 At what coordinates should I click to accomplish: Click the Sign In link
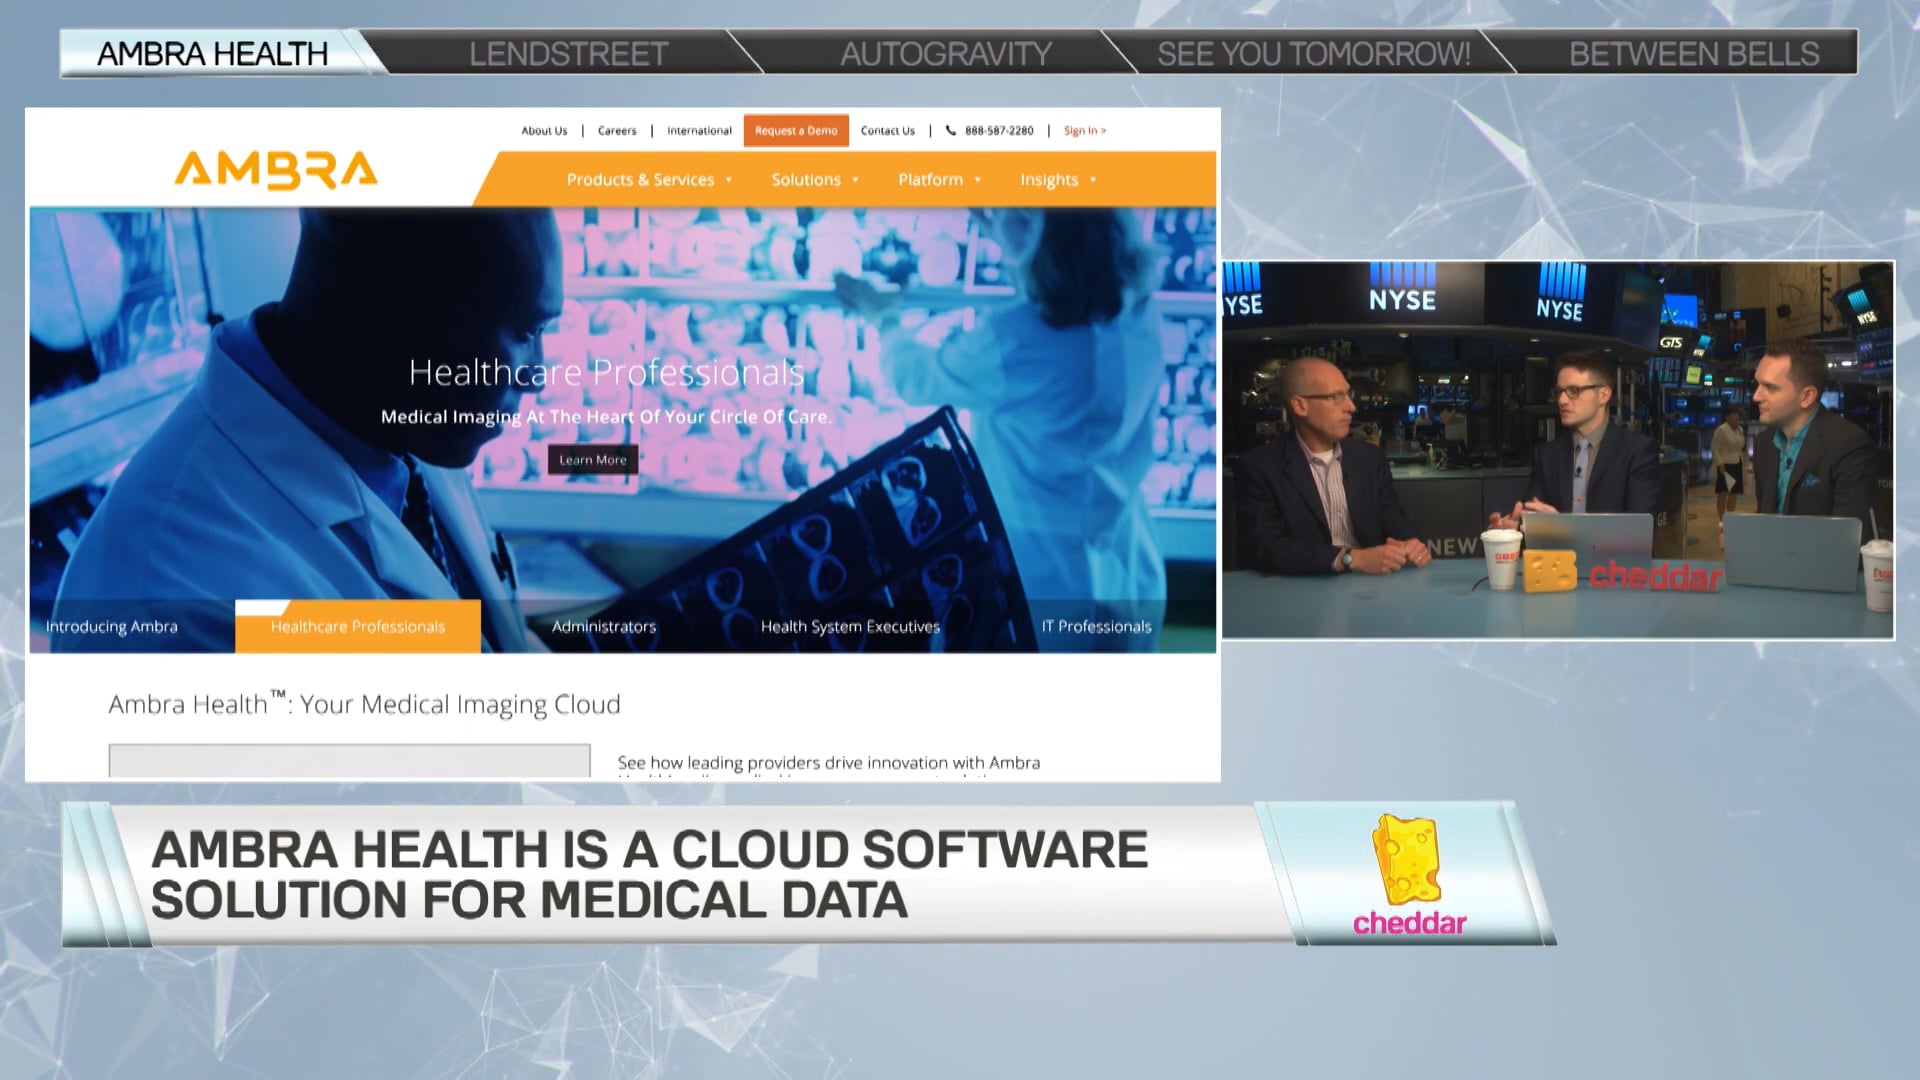coord(1085,131)
